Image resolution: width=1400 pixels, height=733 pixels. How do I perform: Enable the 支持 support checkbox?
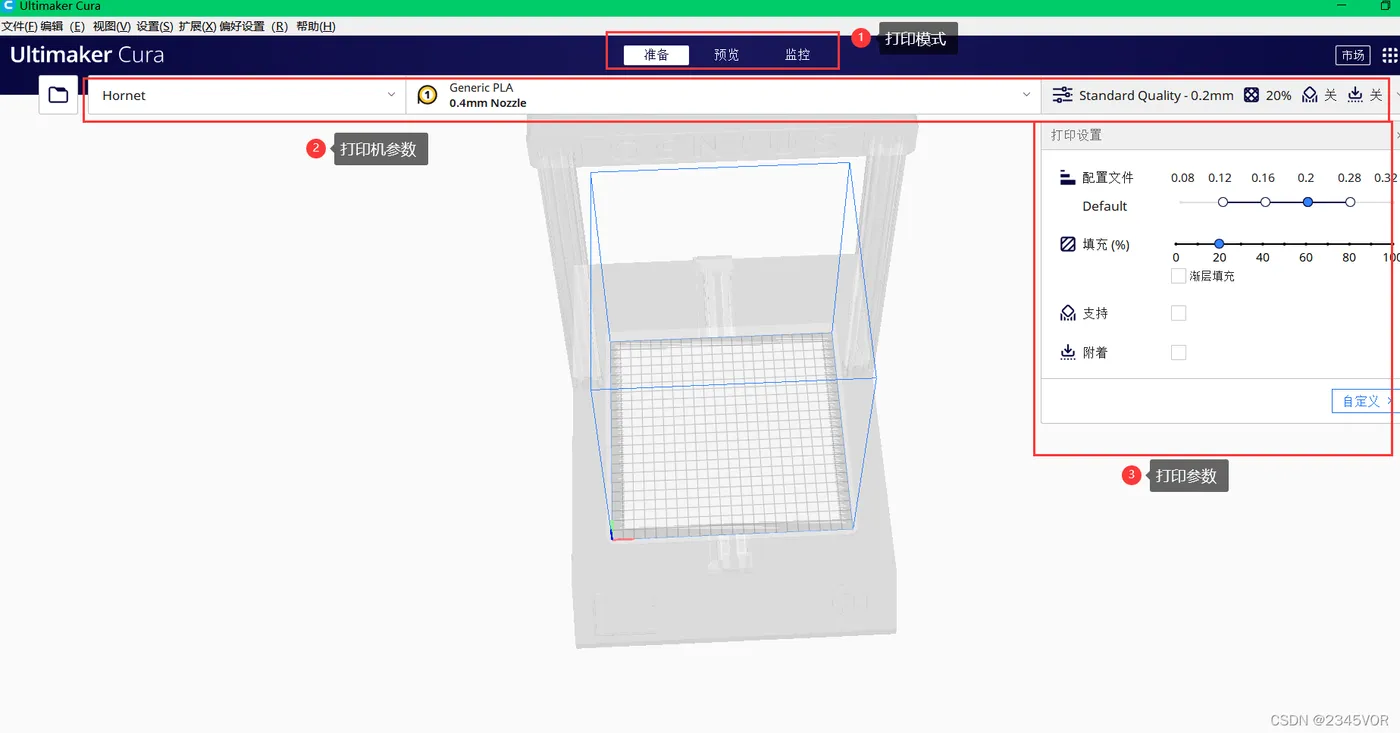pos(1178,313)
